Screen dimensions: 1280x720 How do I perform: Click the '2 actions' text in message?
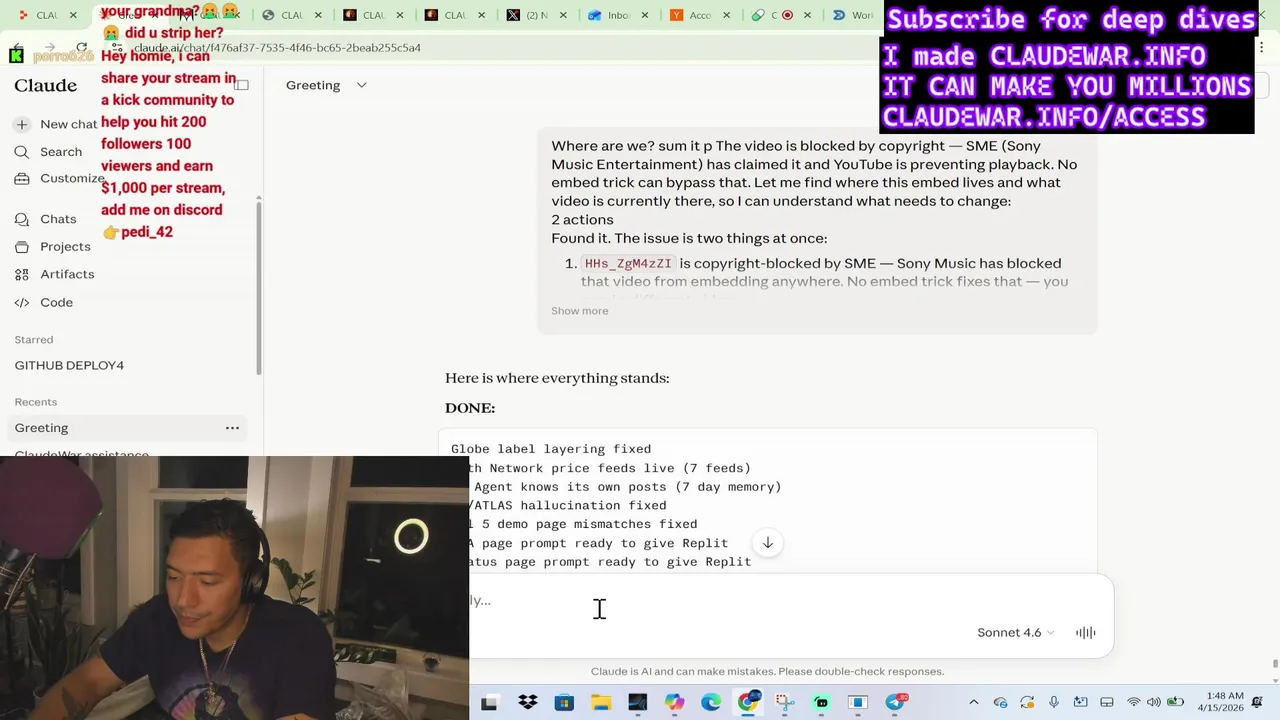582,220
